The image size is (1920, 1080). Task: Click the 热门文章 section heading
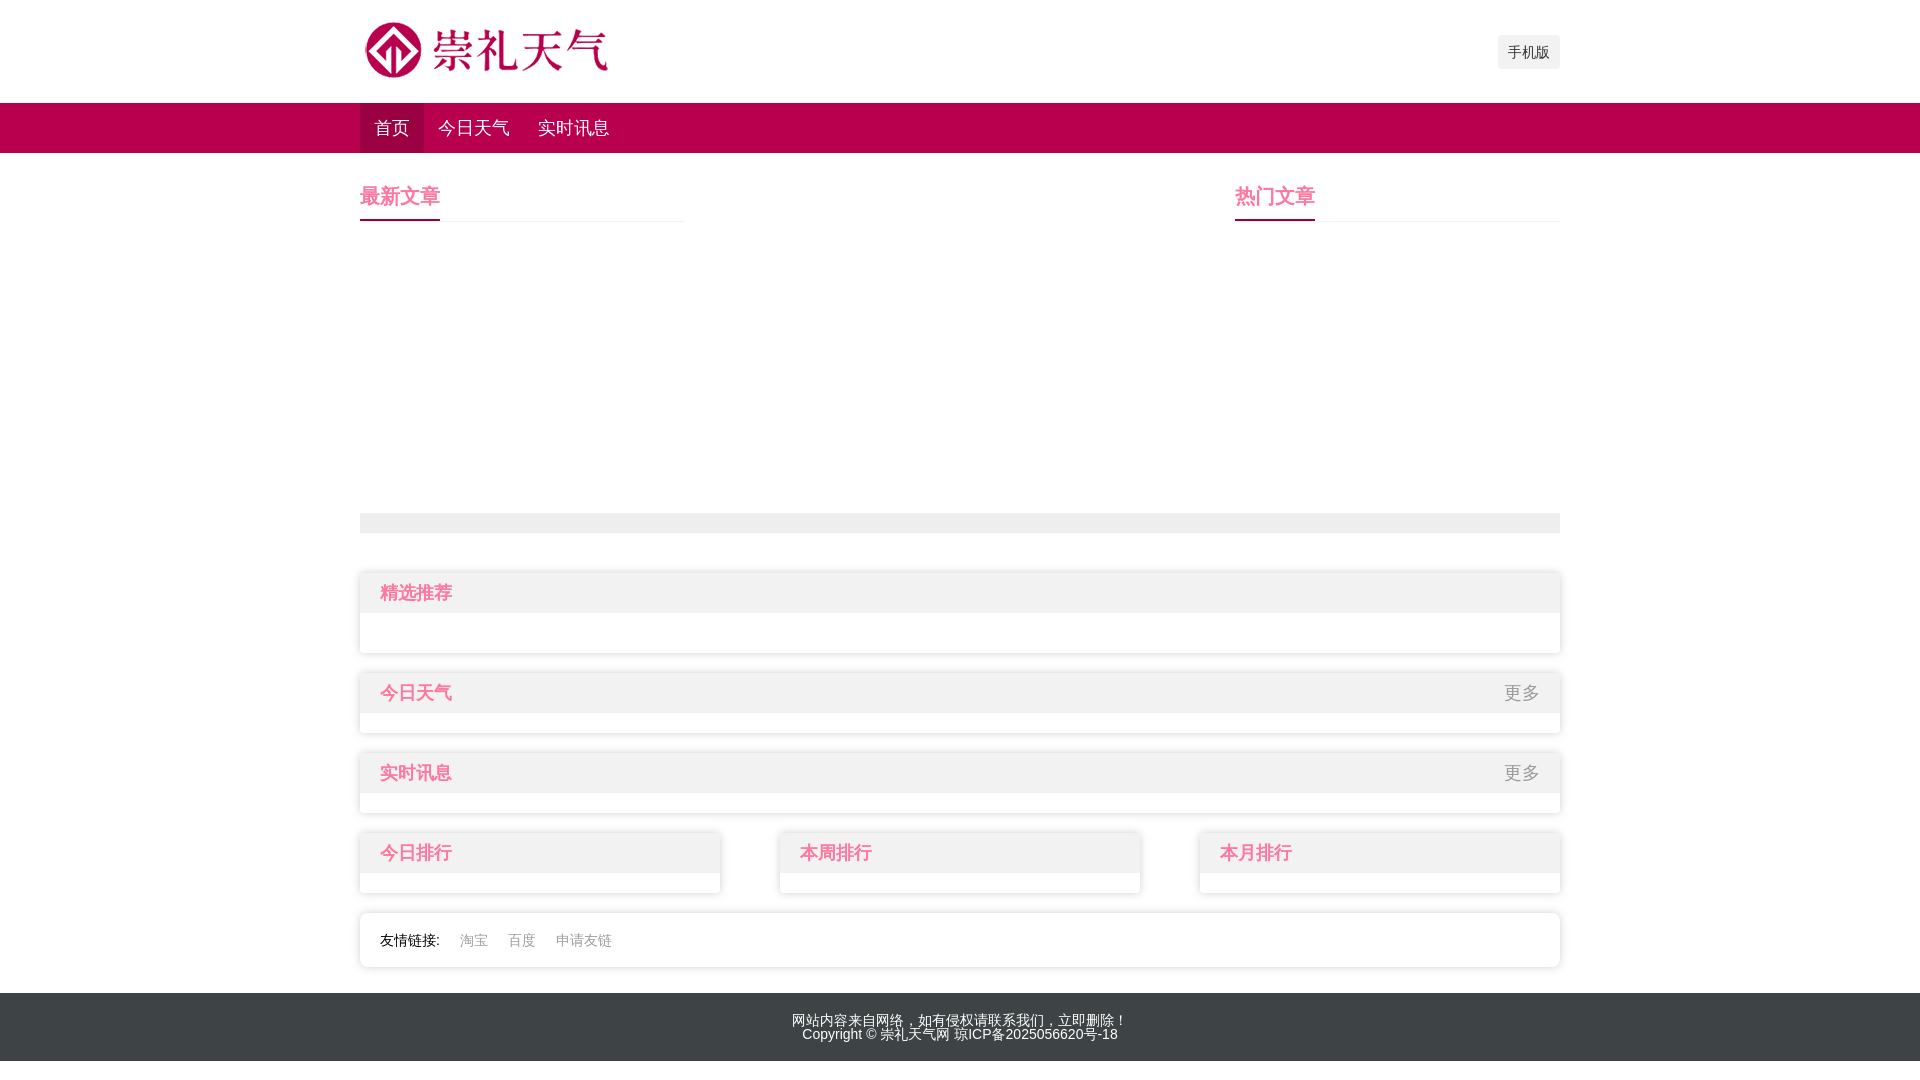(x=1275, y=196)
